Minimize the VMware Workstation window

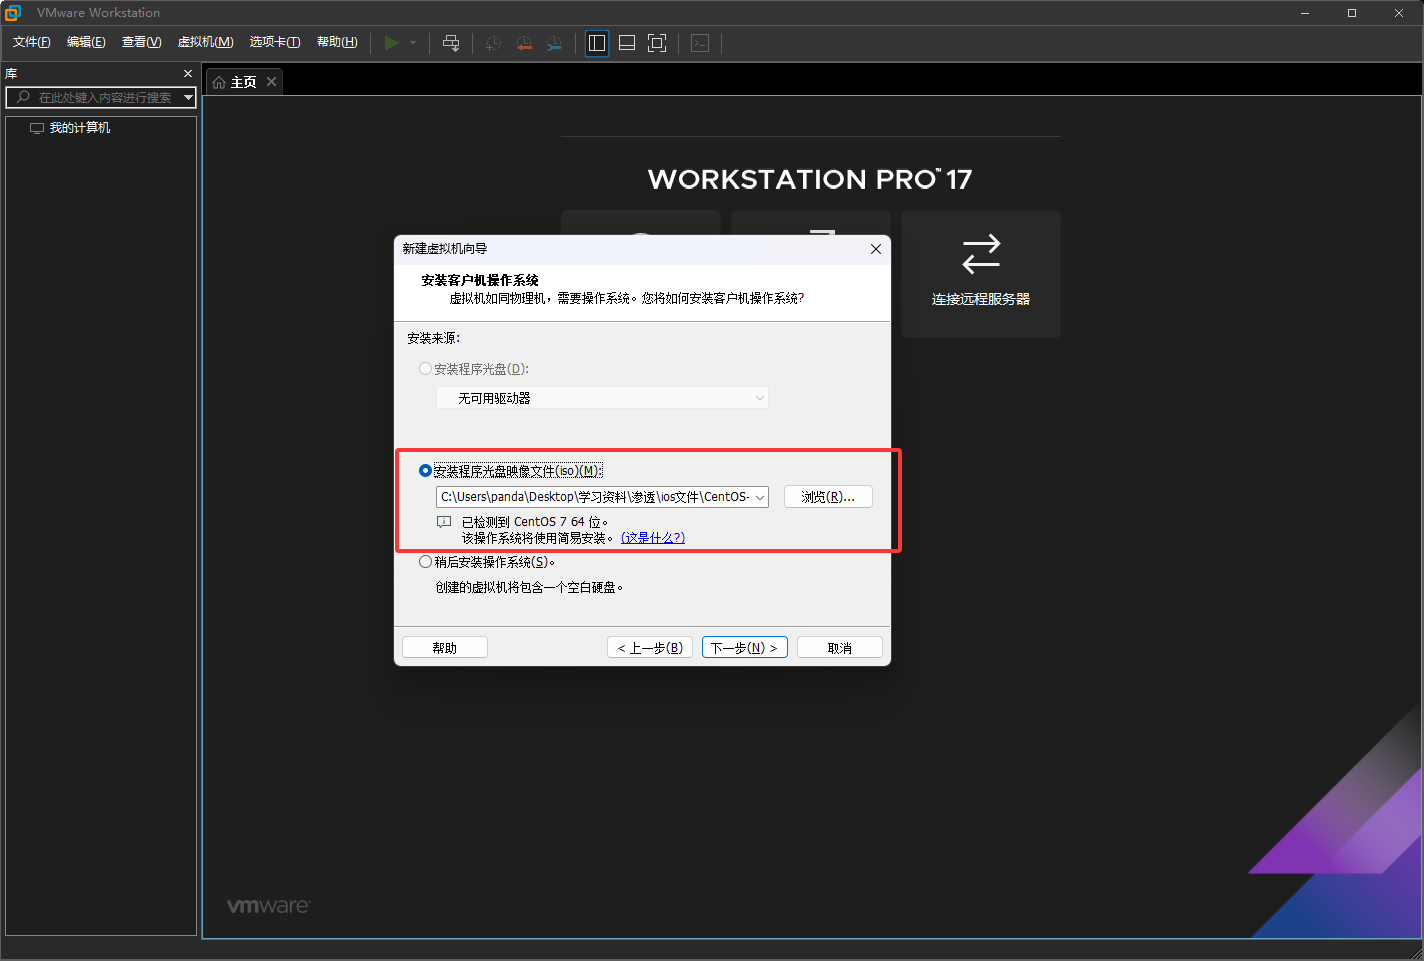point(1305,13)
